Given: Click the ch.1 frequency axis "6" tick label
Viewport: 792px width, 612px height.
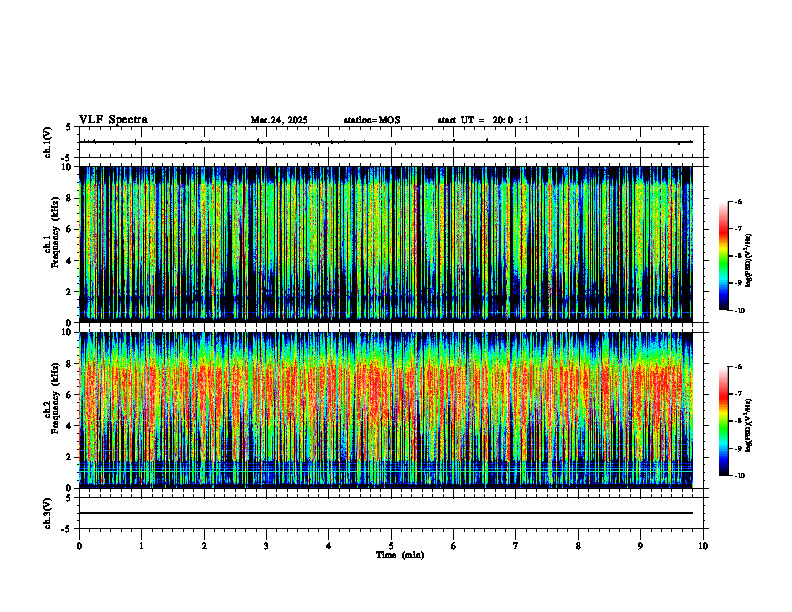Looking at the screenshot, I should coord(70,229).
